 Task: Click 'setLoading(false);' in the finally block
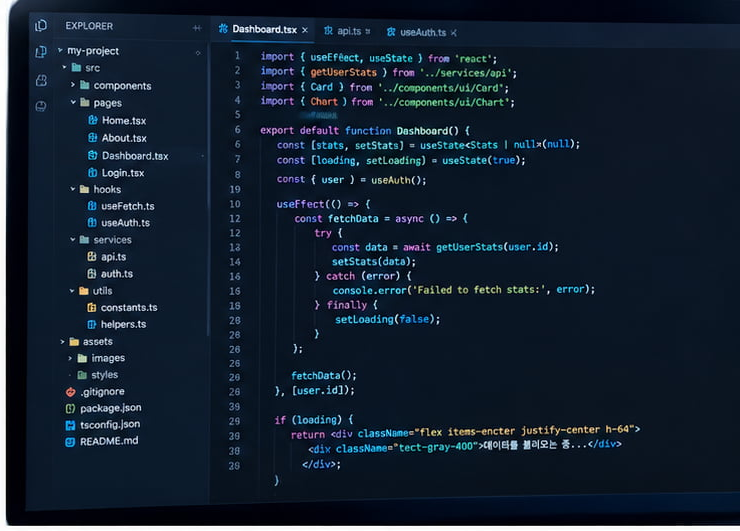pos(387,320)
